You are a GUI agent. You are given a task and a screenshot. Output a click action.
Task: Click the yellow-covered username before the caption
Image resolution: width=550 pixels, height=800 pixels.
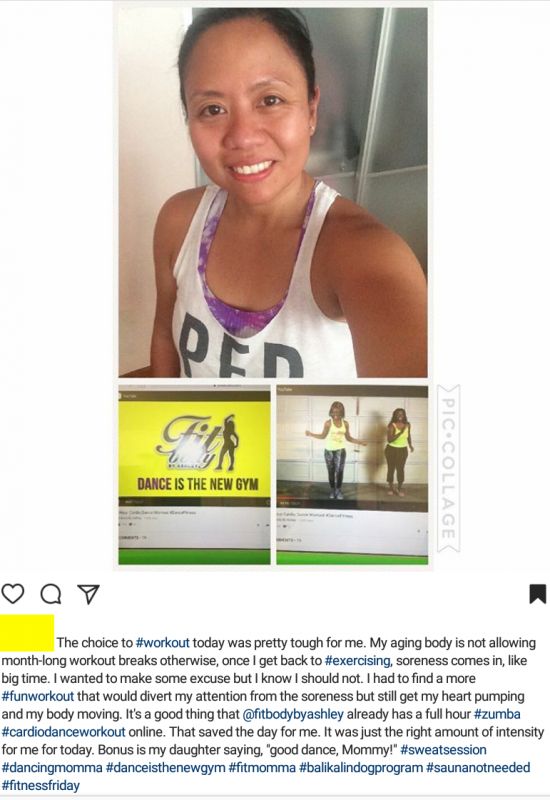tap(27, 633)
